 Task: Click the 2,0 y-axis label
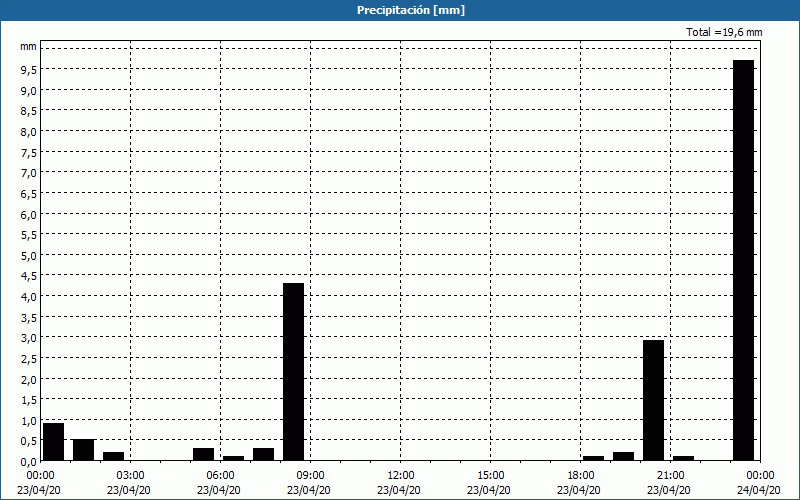coord(29,380)
